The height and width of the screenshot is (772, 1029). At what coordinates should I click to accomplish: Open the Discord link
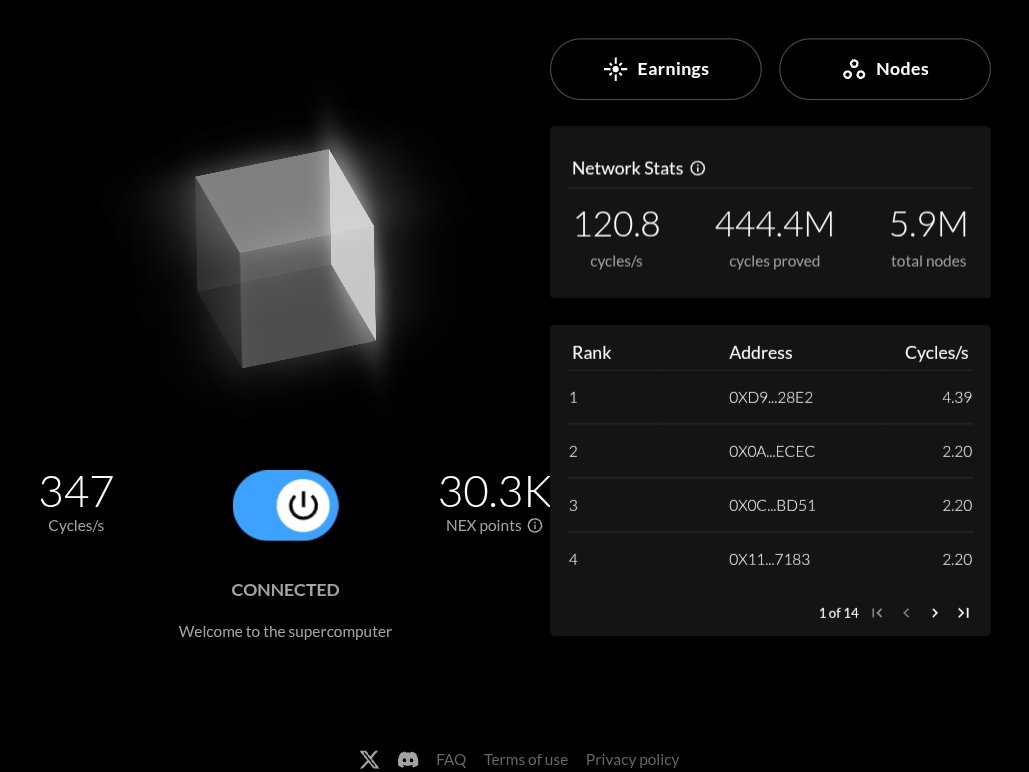[x=408, y=760]
